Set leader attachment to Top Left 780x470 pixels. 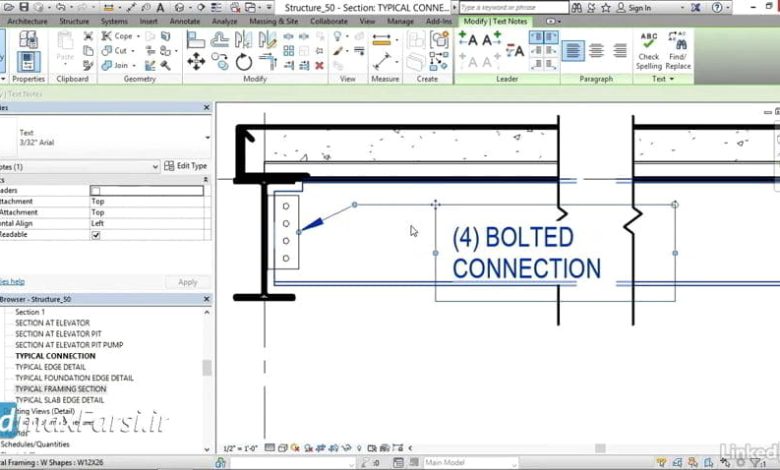point(536,37)
